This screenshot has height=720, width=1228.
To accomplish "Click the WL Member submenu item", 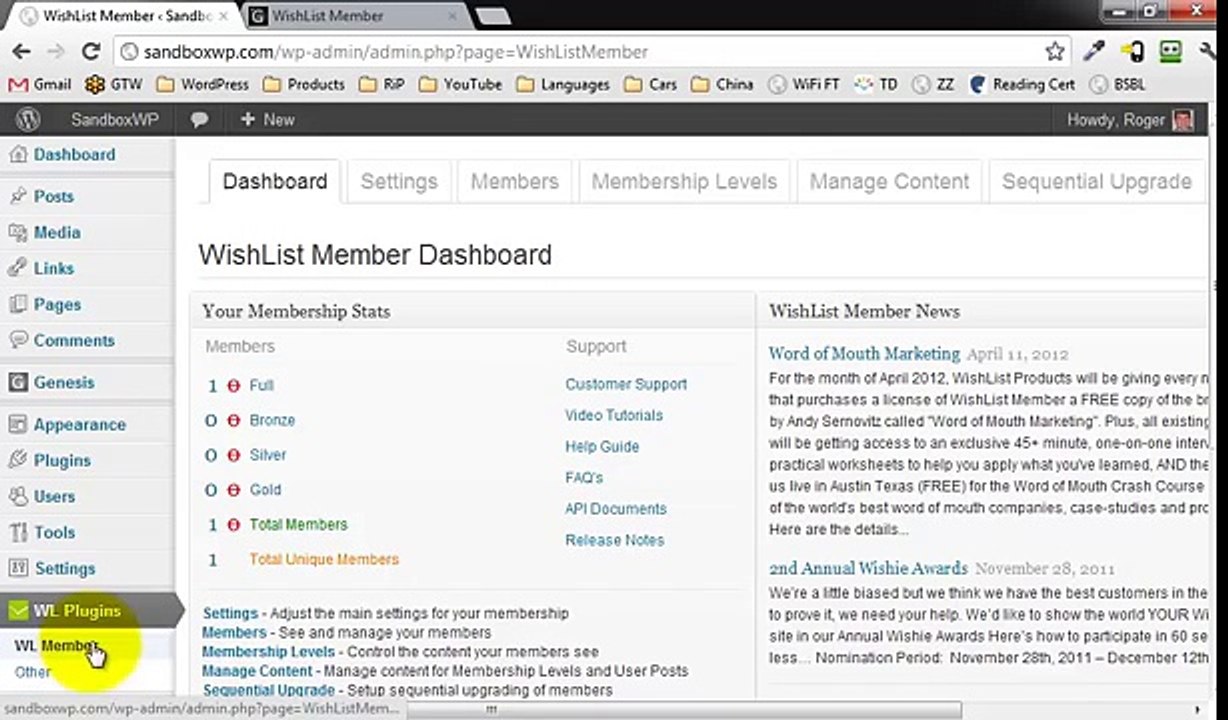I will point(57,646).
